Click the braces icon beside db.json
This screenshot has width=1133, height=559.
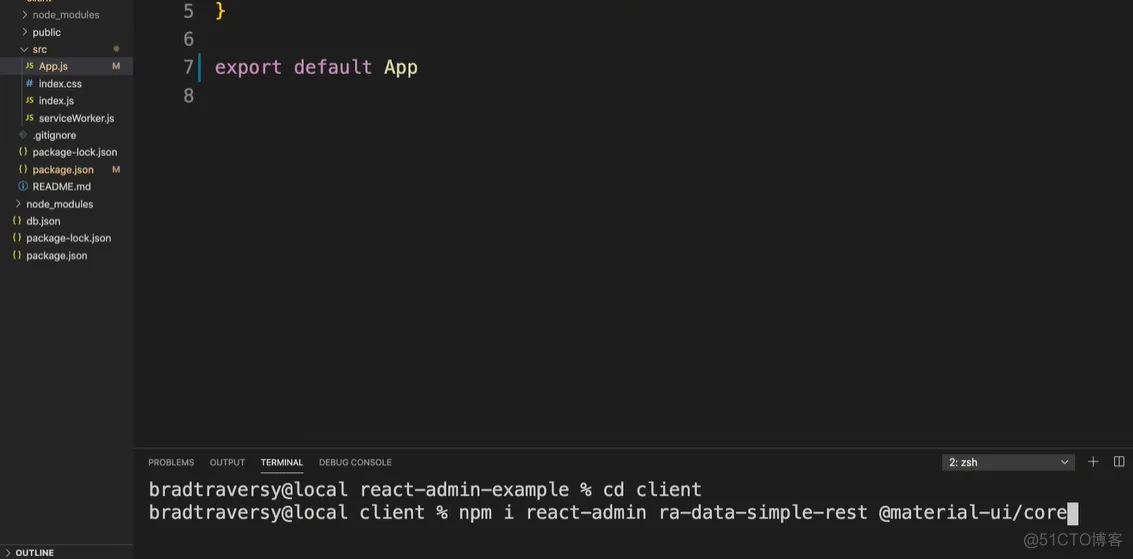pyautogui.click(x=17, y=221)
